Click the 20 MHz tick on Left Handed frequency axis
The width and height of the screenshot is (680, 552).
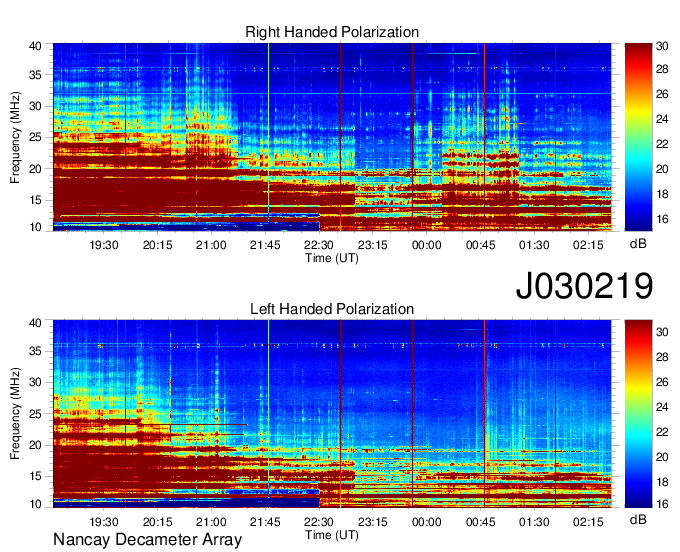[x=35, y=445]
